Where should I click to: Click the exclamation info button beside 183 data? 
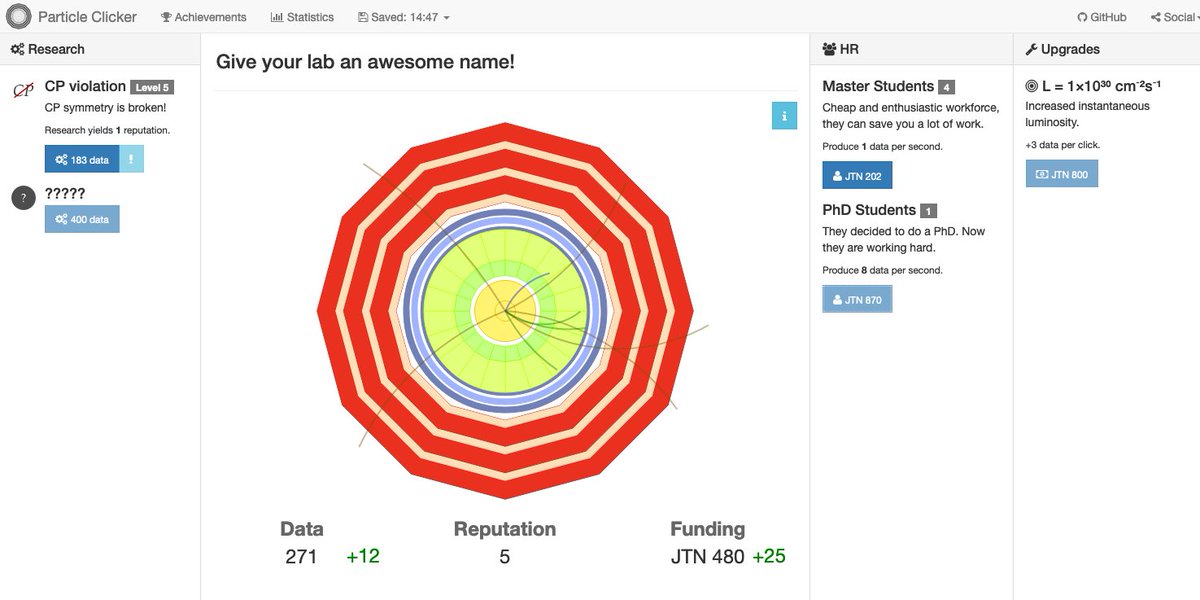pos(132,159)
